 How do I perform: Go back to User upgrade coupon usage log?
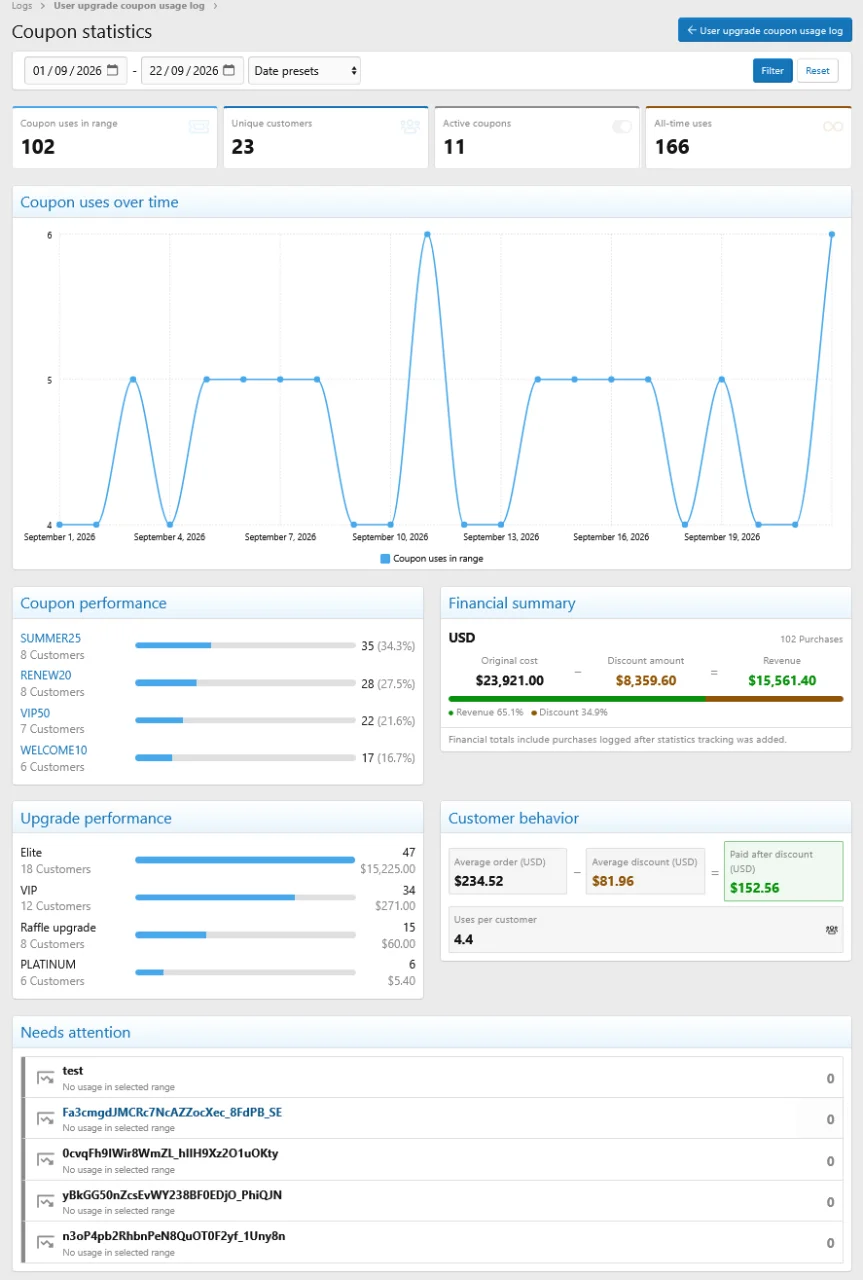point(765,30)
